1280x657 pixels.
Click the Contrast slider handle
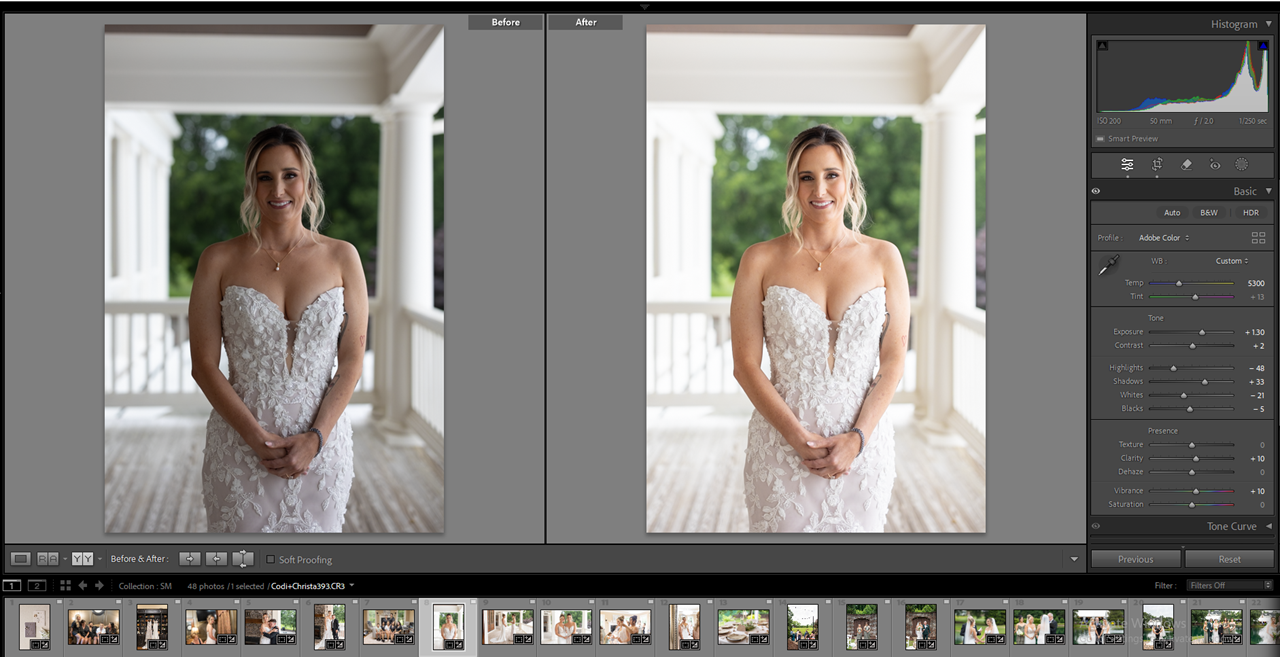click(1192, 346)
